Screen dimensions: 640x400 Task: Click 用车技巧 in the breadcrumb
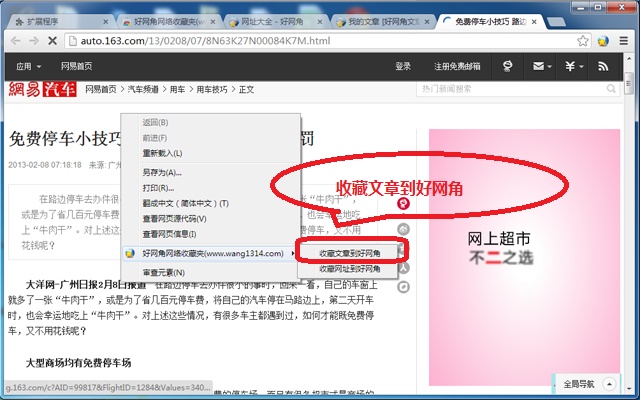pyautogui.click(x=212, y=89)
